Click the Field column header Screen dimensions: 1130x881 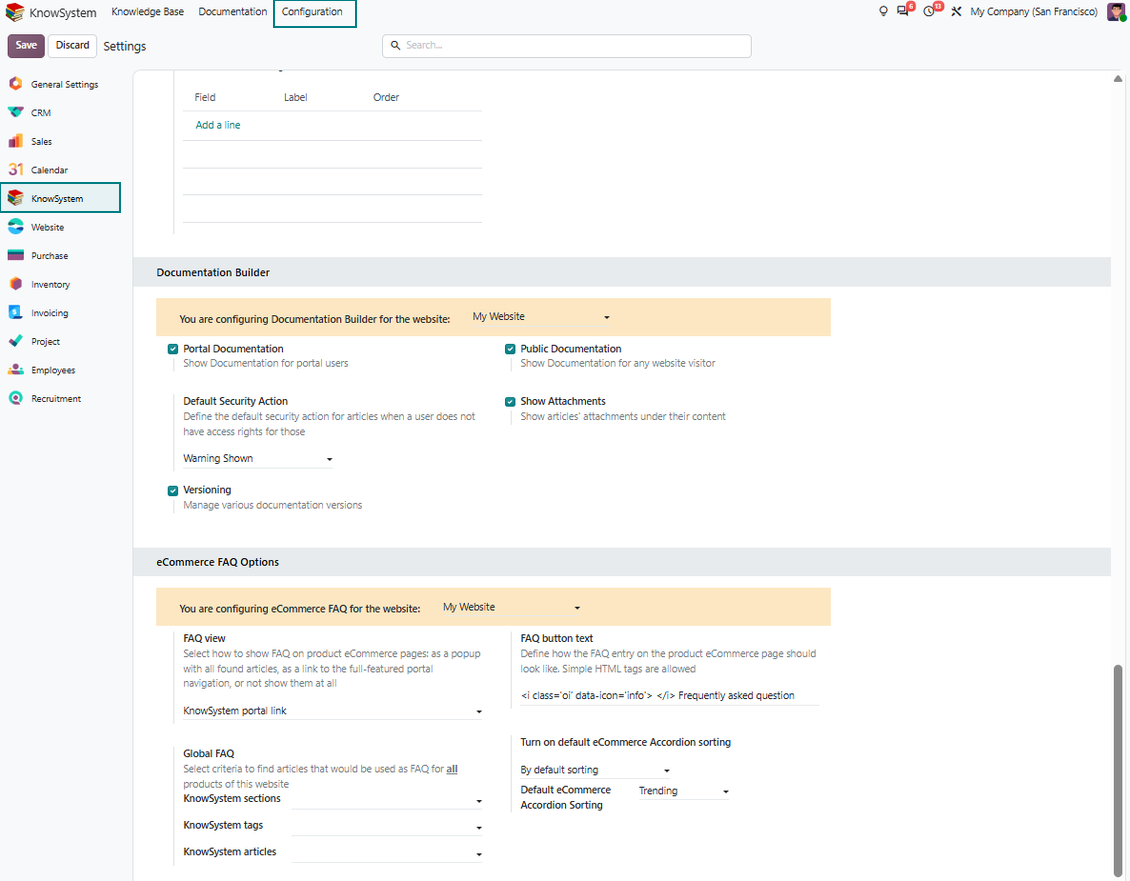pyautogui.click(x=205, y=97)
